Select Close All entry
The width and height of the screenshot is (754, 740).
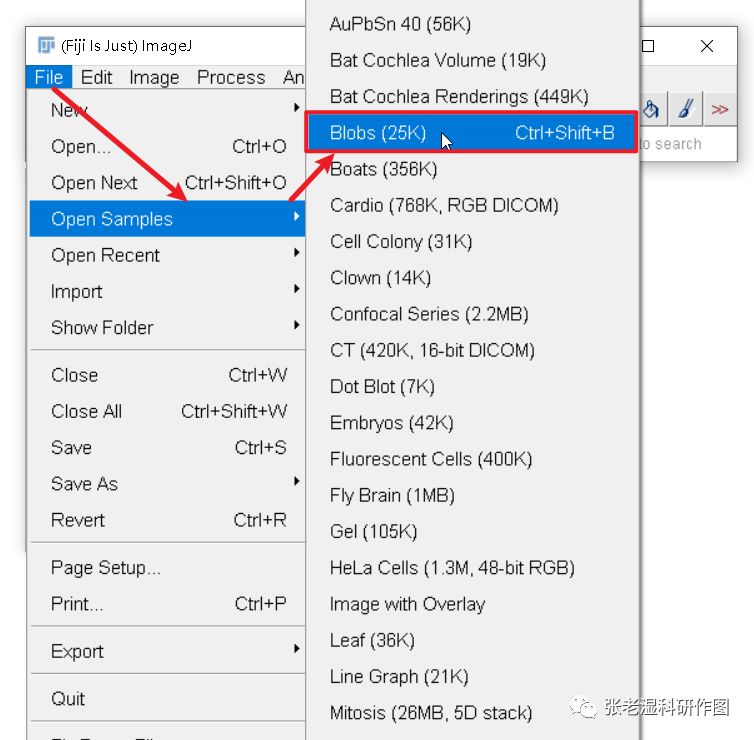[167, 411]
